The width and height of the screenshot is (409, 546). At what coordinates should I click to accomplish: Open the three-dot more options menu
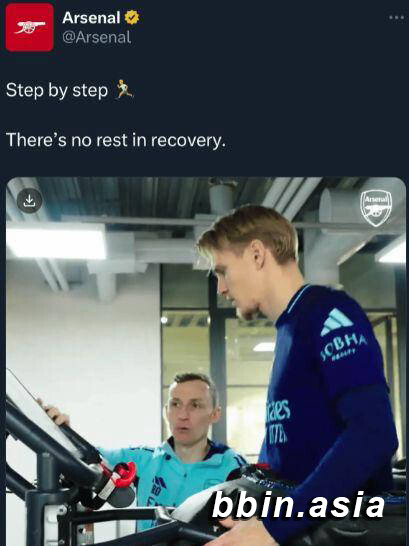(x=396, y=17)
